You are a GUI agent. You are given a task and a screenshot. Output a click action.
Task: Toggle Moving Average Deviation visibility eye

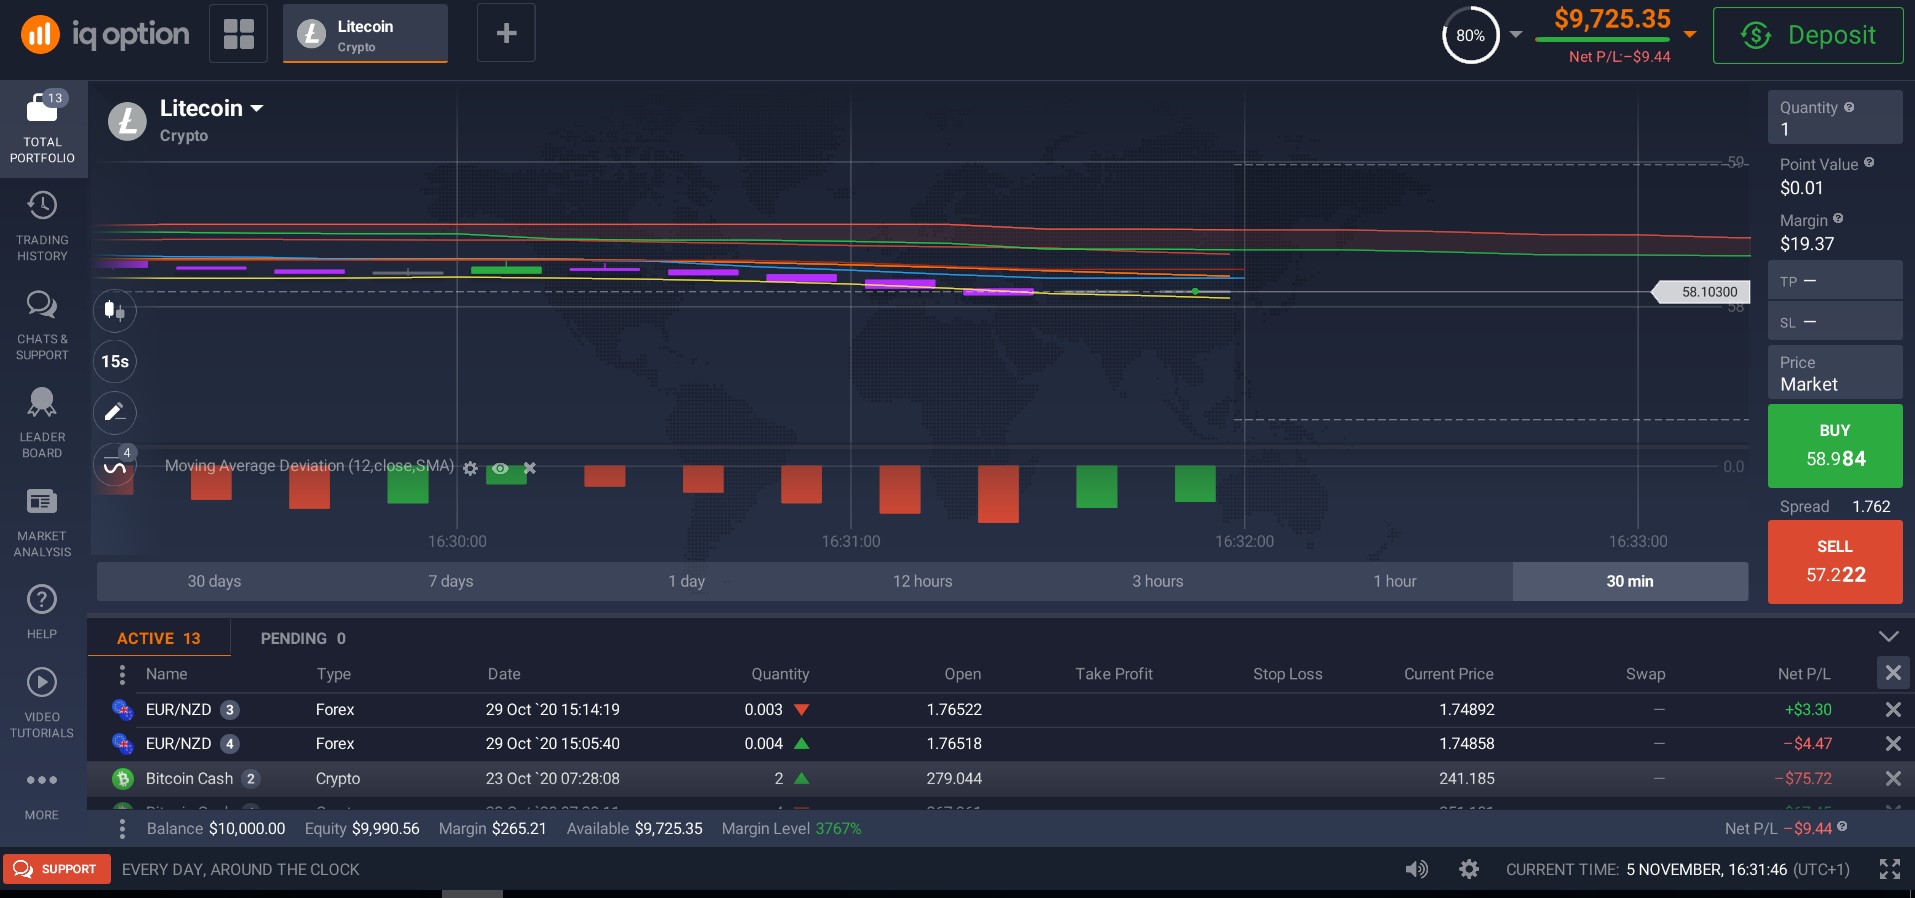click(500, 468)
